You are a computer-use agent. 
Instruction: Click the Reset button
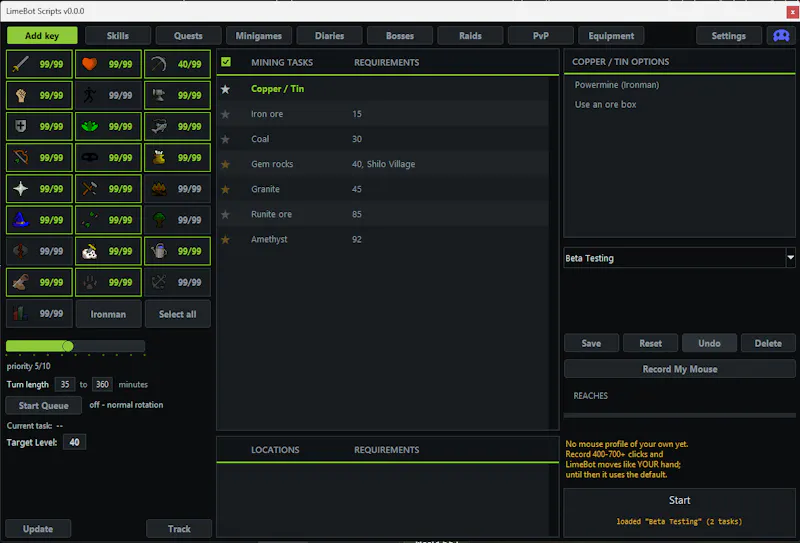point(651,343)
